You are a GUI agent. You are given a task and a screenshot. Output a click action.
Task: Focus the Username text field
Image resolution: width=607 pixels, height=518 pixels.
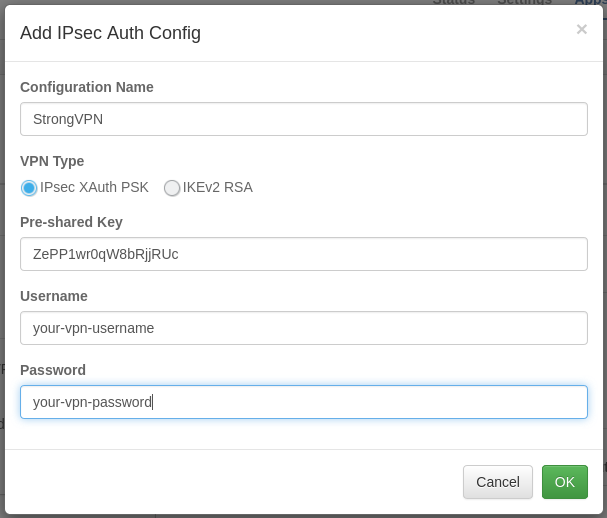tap(303, 328)
